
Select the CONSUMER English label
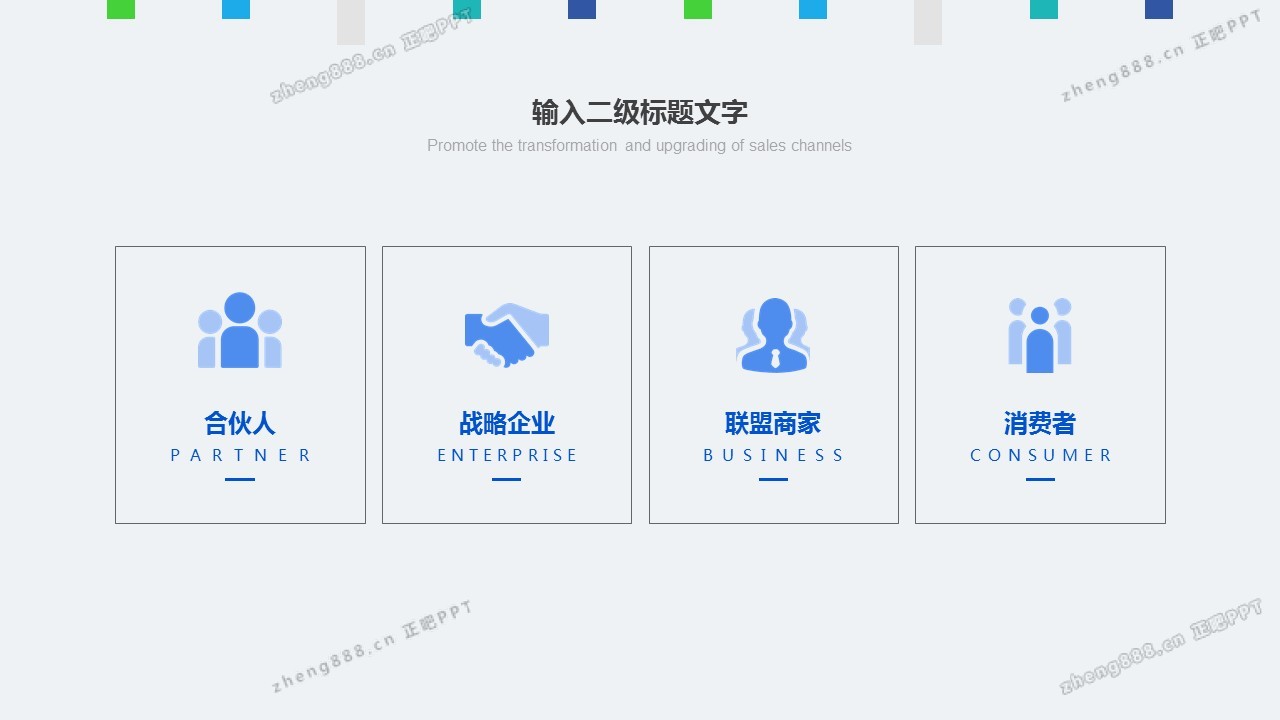pos(1040,455)
